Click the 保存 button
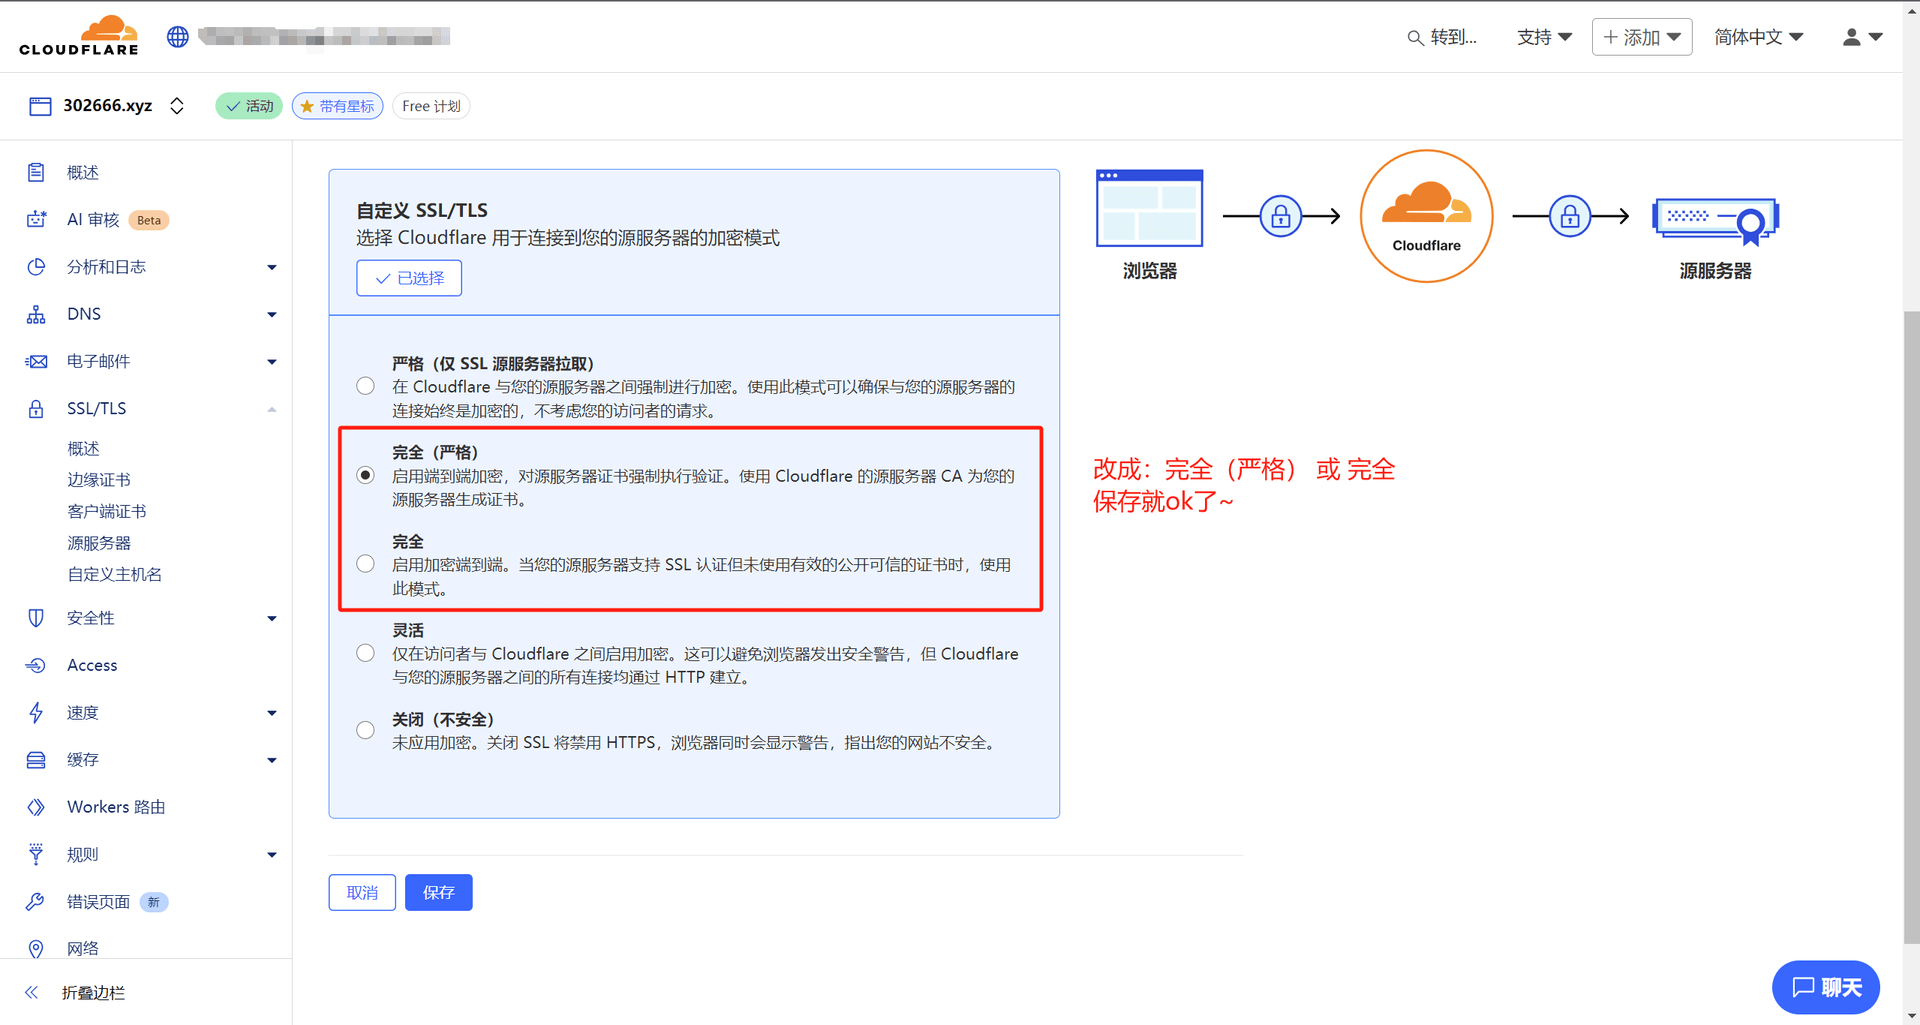 tap(438, 892)
